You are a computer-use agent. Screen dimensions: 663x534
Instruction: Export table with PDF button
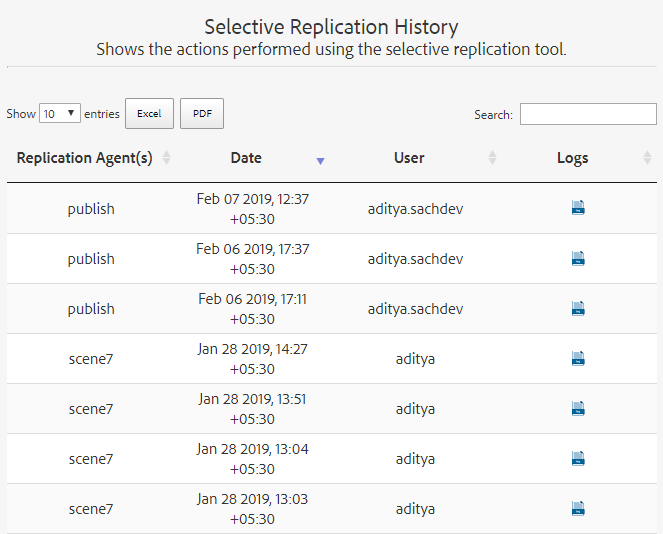202,113
